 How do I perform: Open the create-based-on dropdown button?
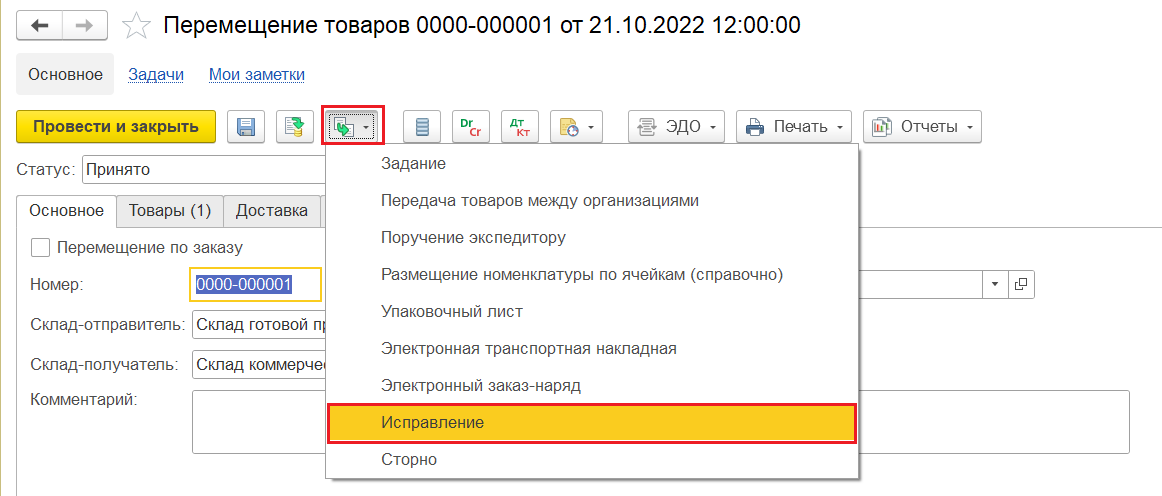[x=352, y=127]
